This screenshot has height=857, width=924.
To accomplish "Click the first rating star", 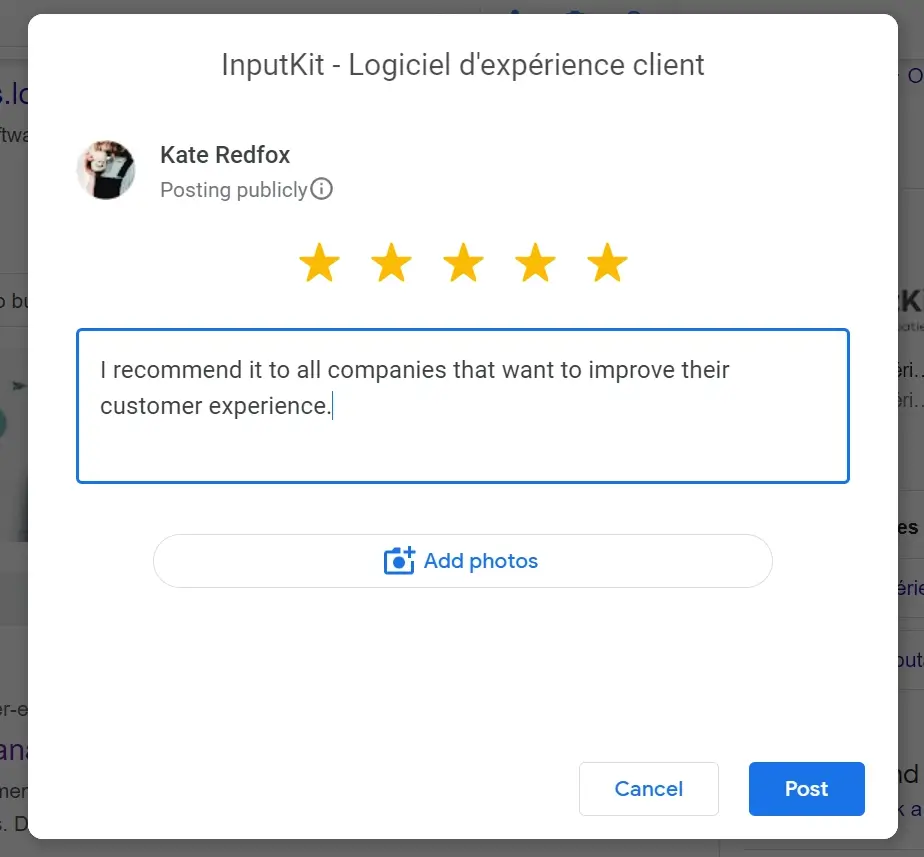I will point(319,263).
